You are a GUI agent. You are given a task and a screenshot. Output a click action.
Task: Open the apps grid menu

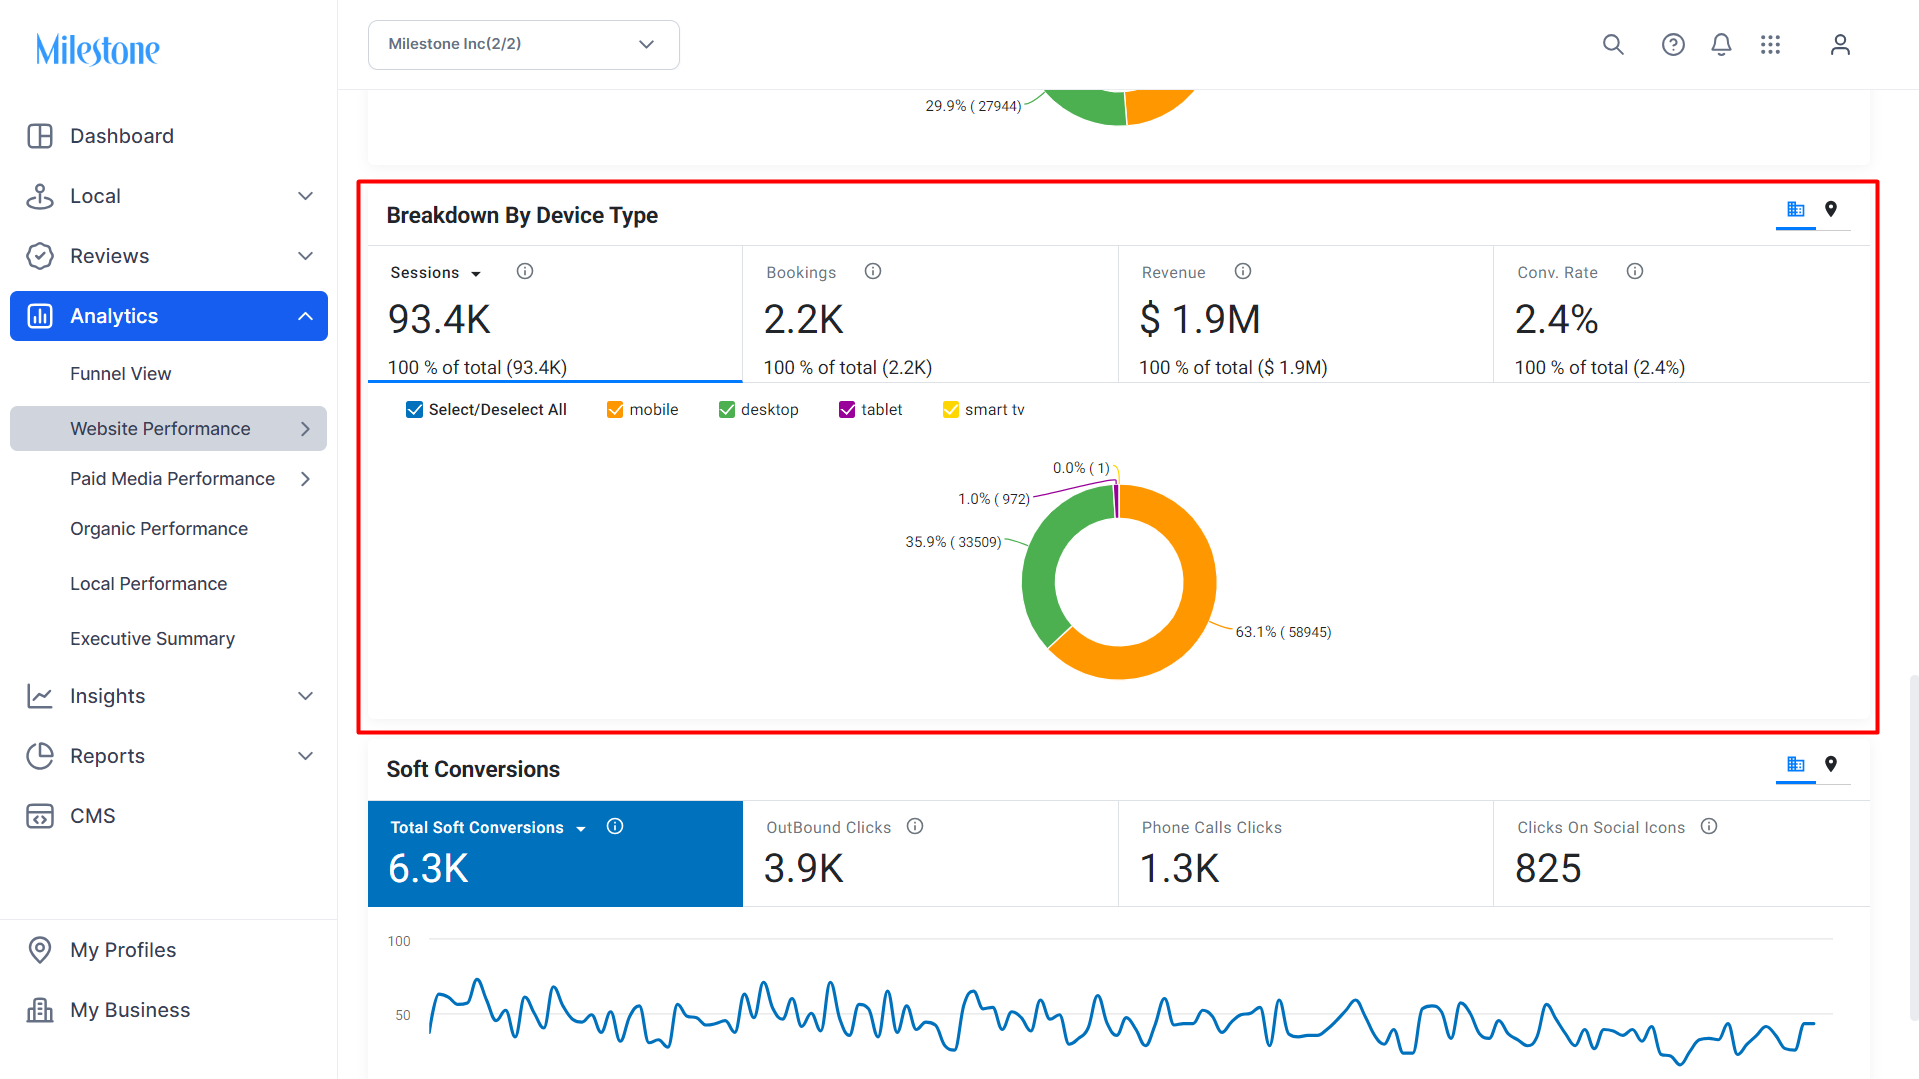coord(1771,45)
